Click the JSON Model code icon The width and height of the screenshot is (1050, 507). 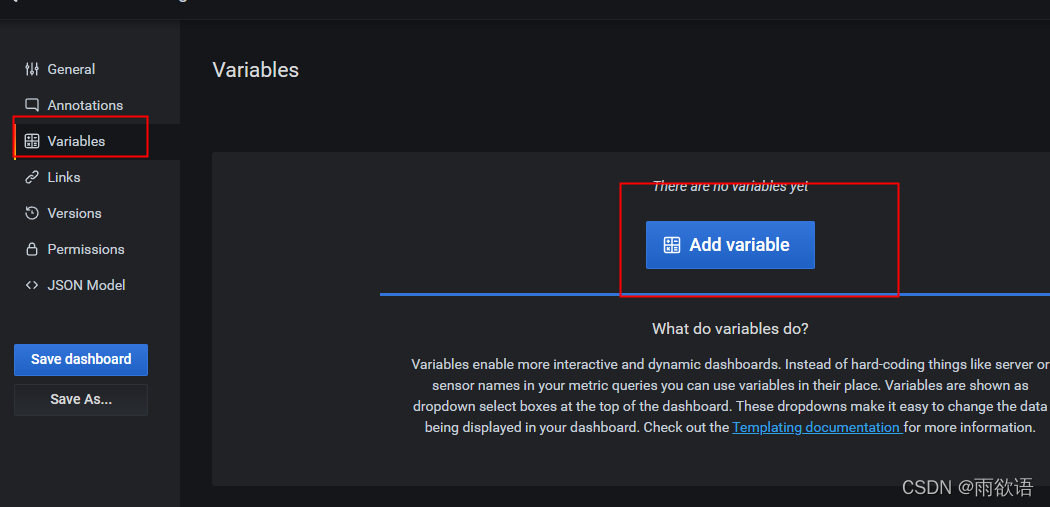(x=31, y=285)
